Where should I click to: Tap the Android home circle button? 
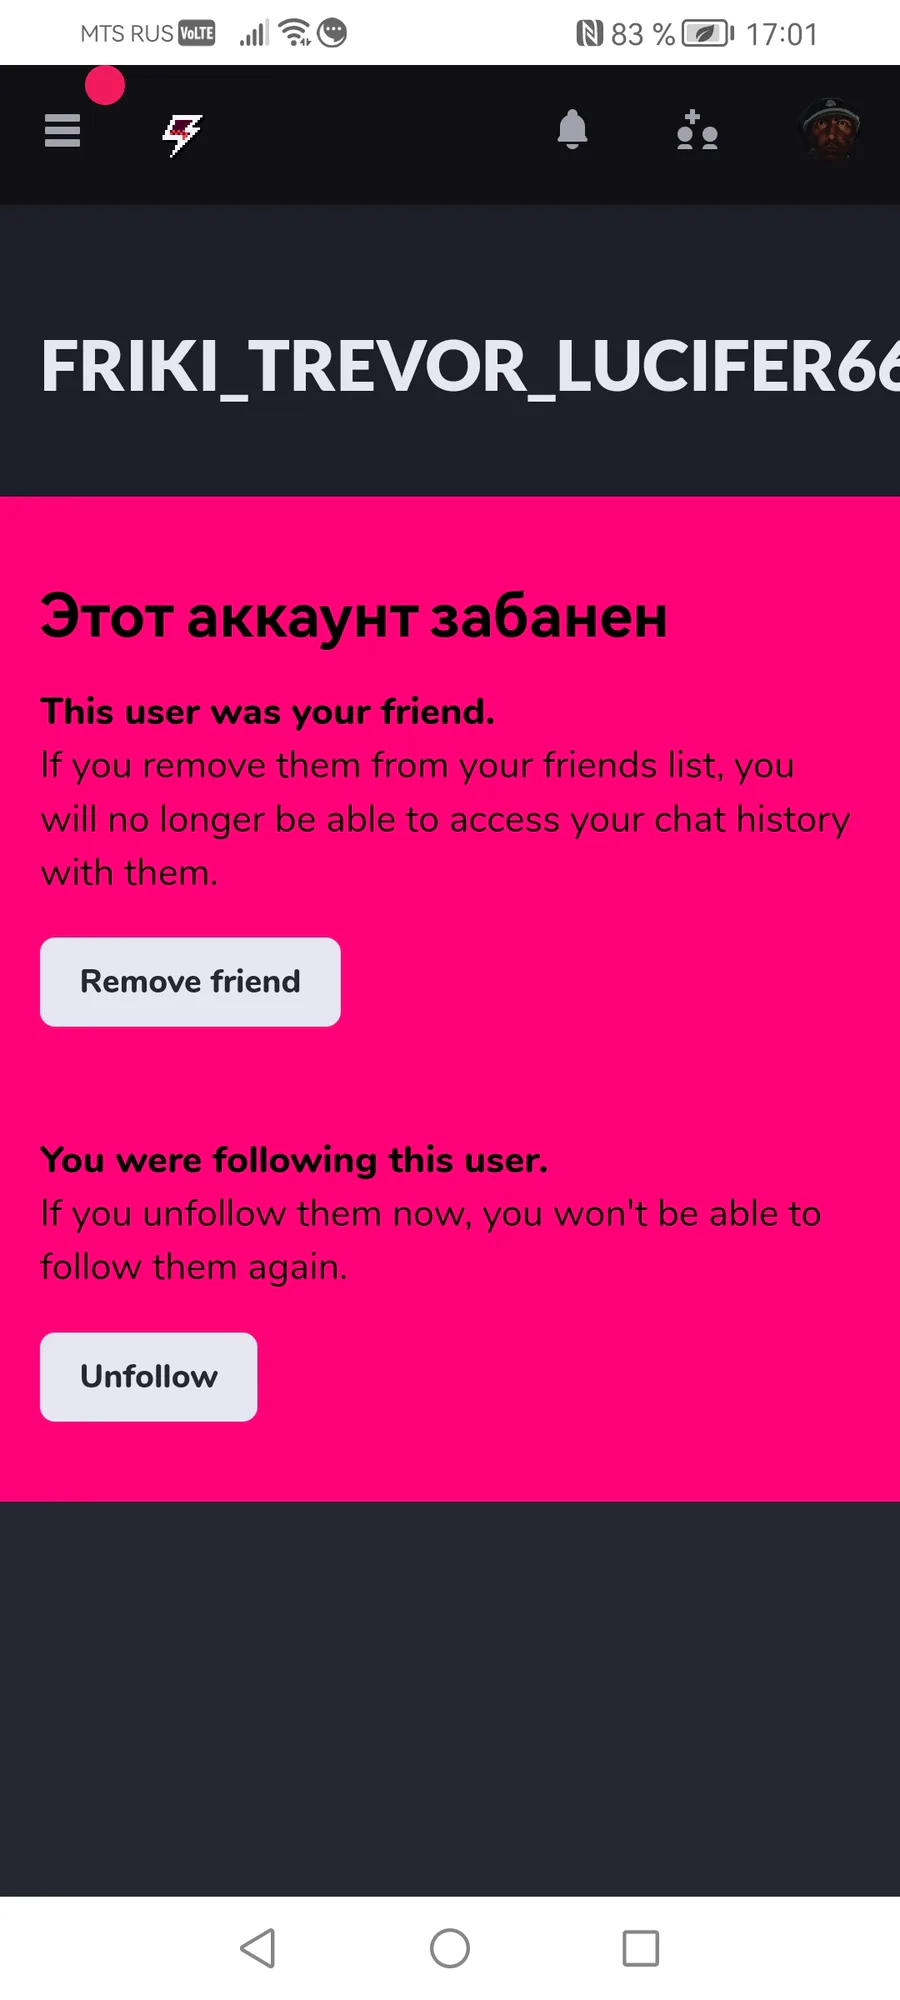450,1948
